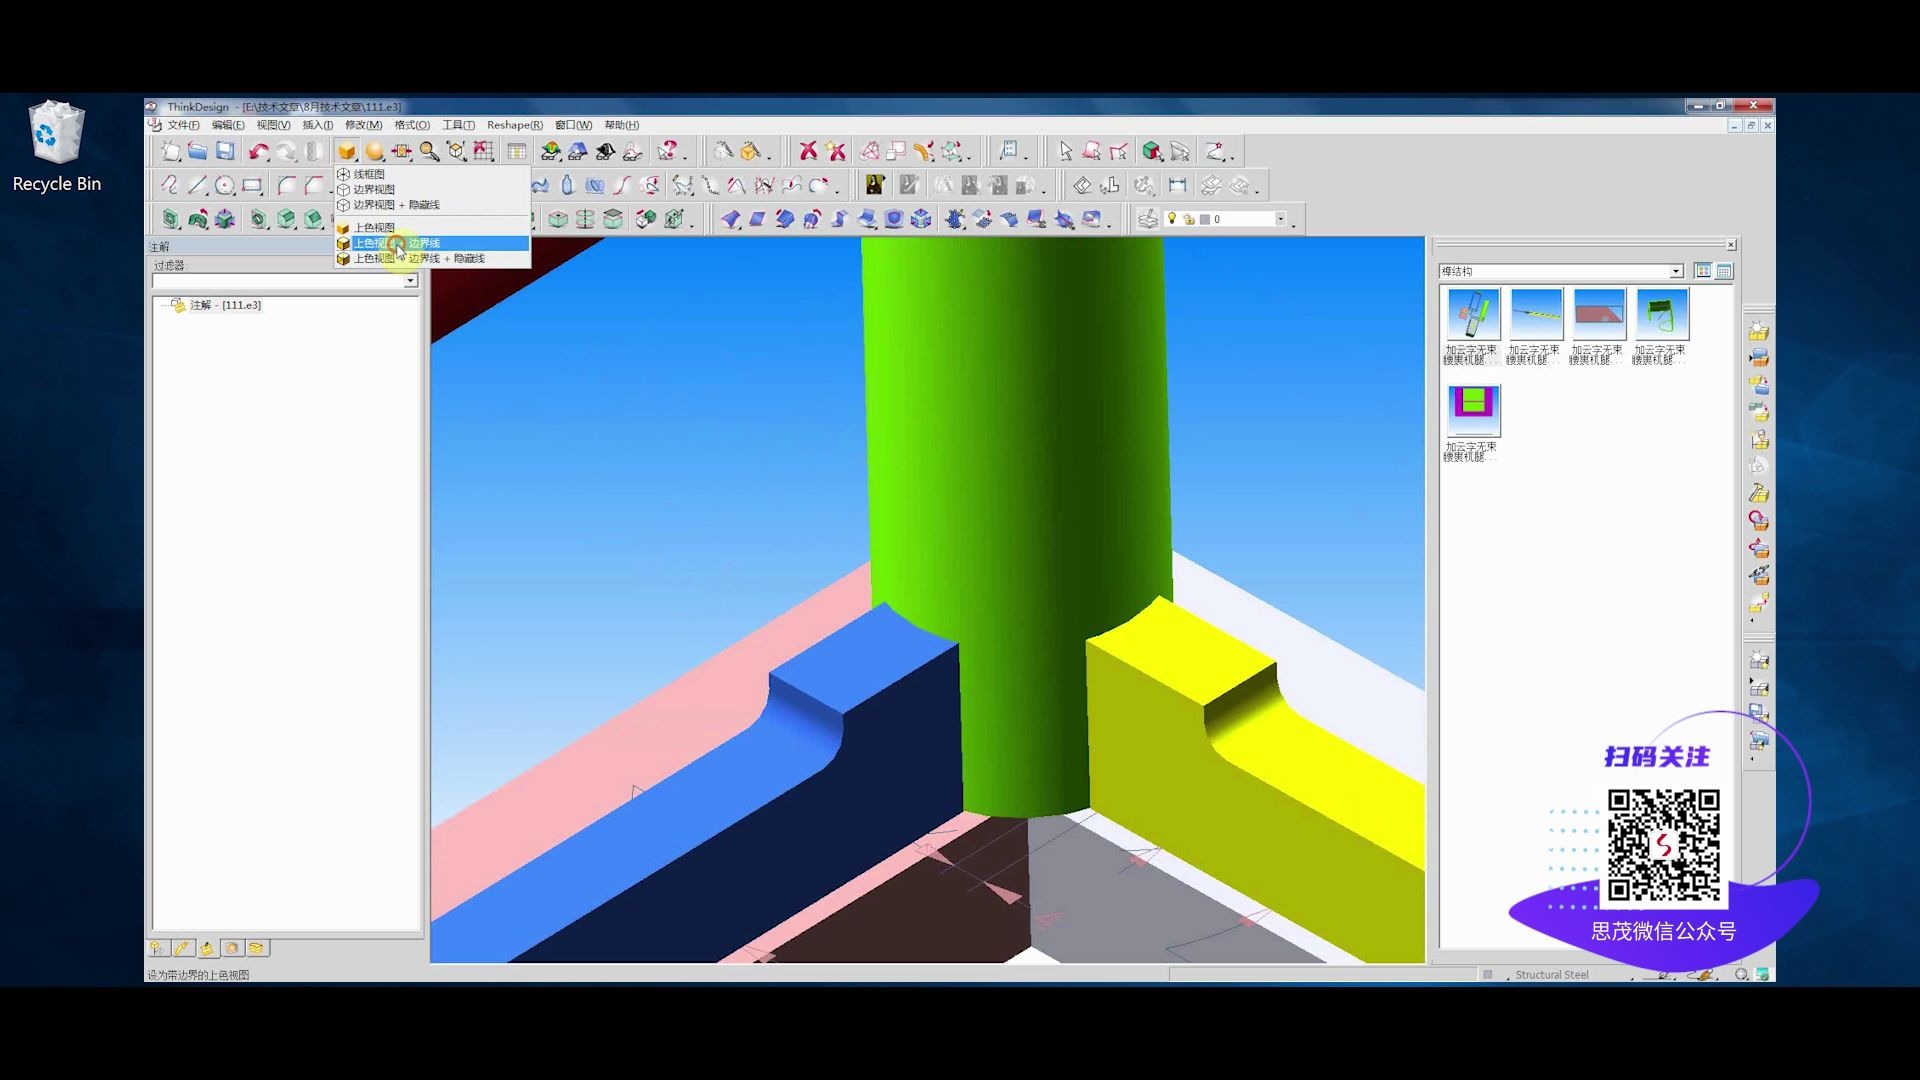Click the help question mark pointer icon
The height and width of the screenshot is (1080, 1920).
coord(668,151)
